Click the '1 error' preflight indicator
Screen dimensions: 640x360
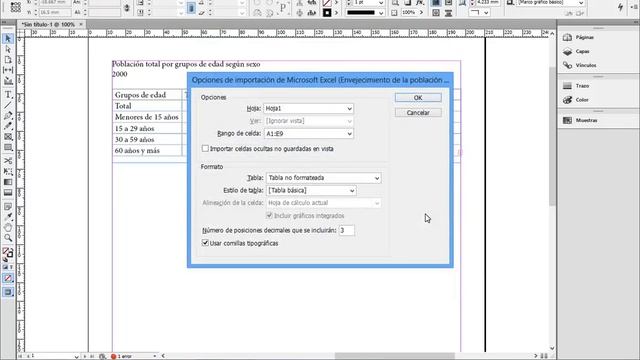tap(122, 356)
